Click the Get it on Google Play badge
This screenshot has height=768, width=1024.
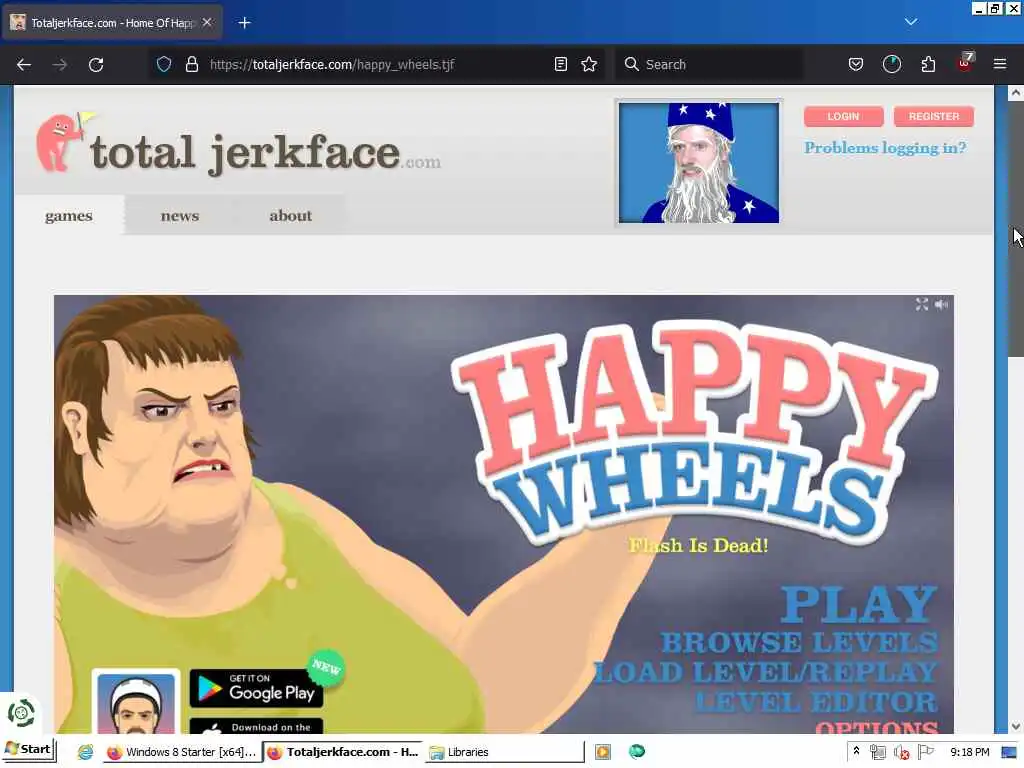256,688
